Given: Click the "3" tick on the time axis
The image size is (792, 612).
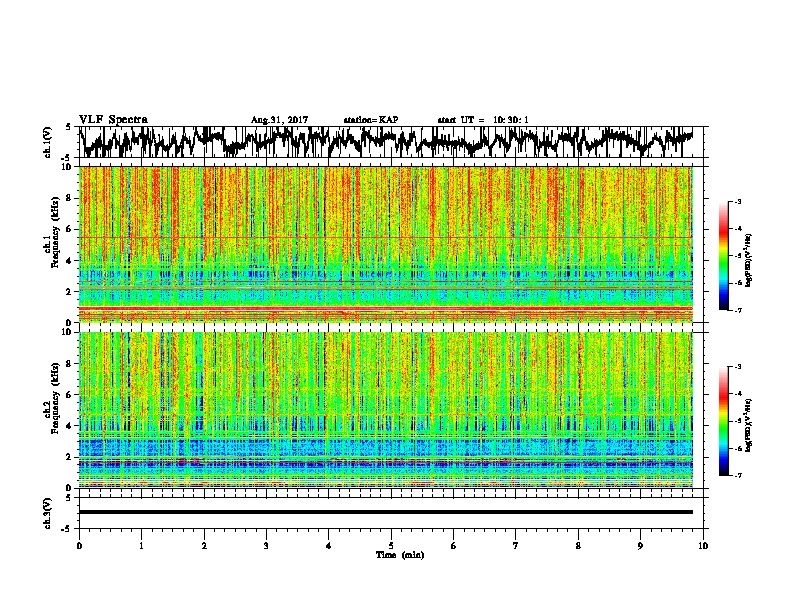Looking at the screenshot, I should tap(266, 546).
